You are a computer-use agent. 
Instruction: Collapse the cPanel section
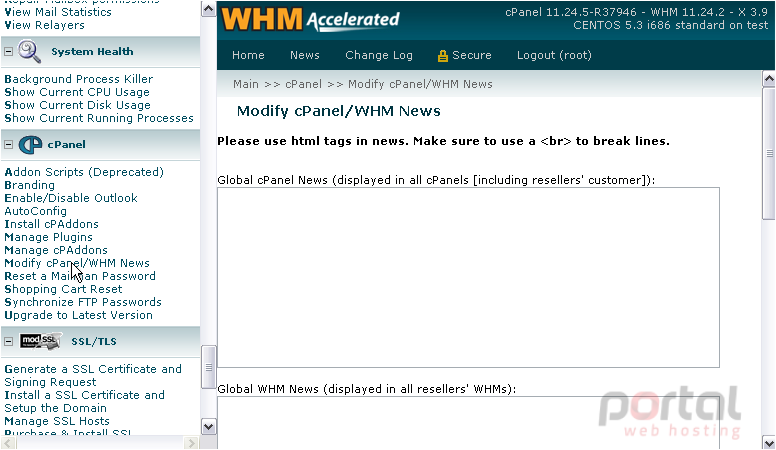tap(8, 145)
